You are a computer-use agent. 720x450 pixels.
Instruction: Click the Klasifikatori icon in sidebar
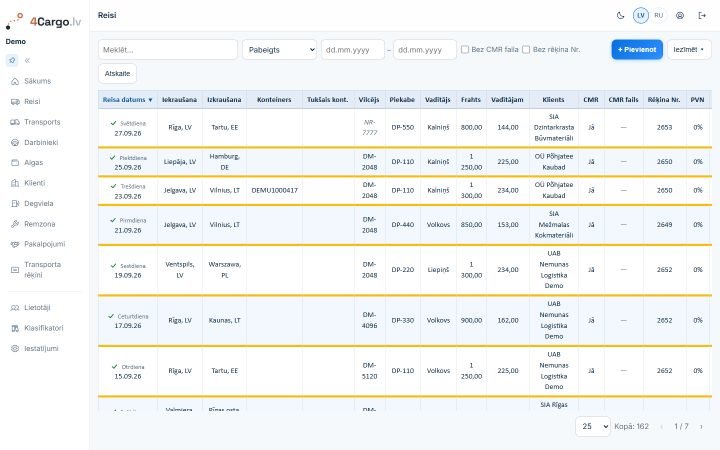15,328
